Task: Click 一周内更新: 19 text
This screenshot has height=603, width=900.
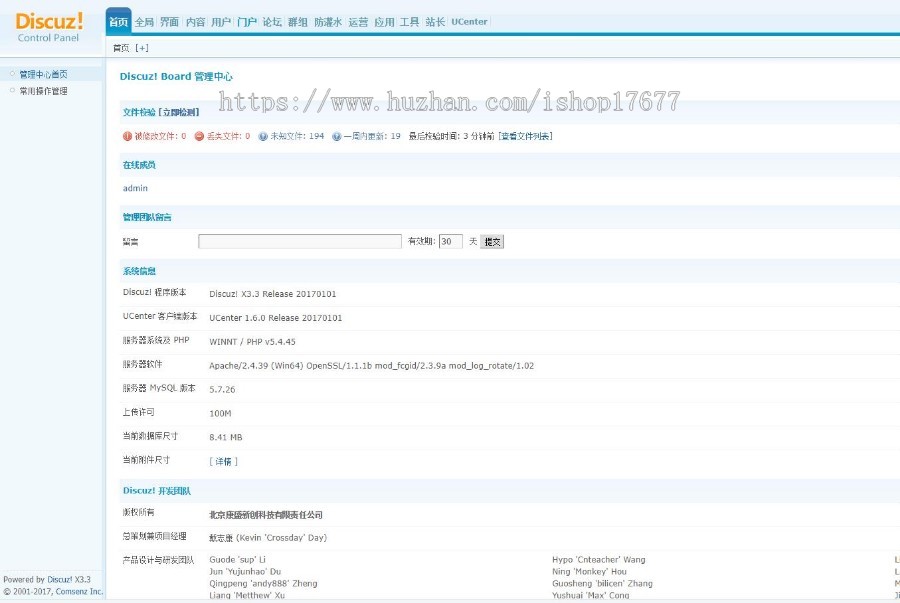Action: pyautogui.click(x=372, y=136)
